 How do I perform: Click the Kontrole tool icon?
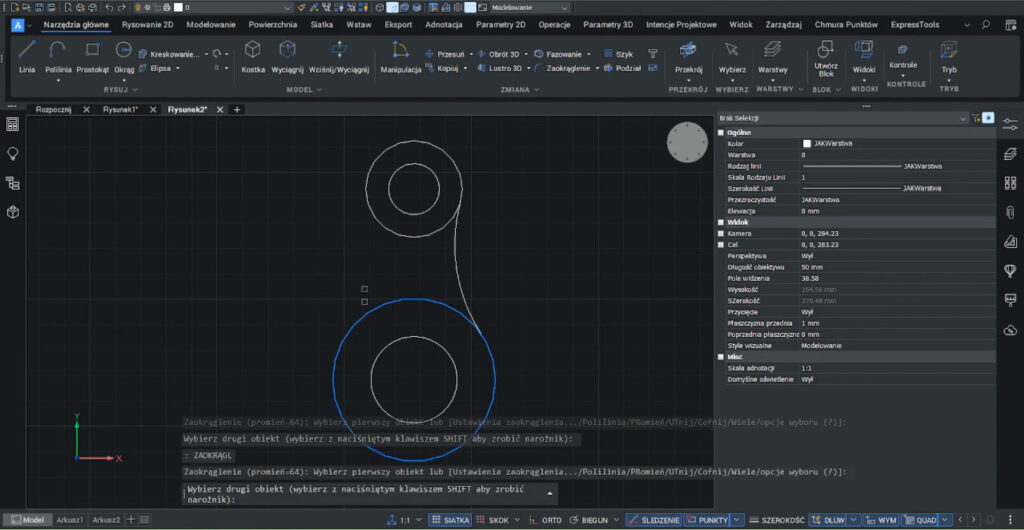pyautogui.click(x=903, y=50)
